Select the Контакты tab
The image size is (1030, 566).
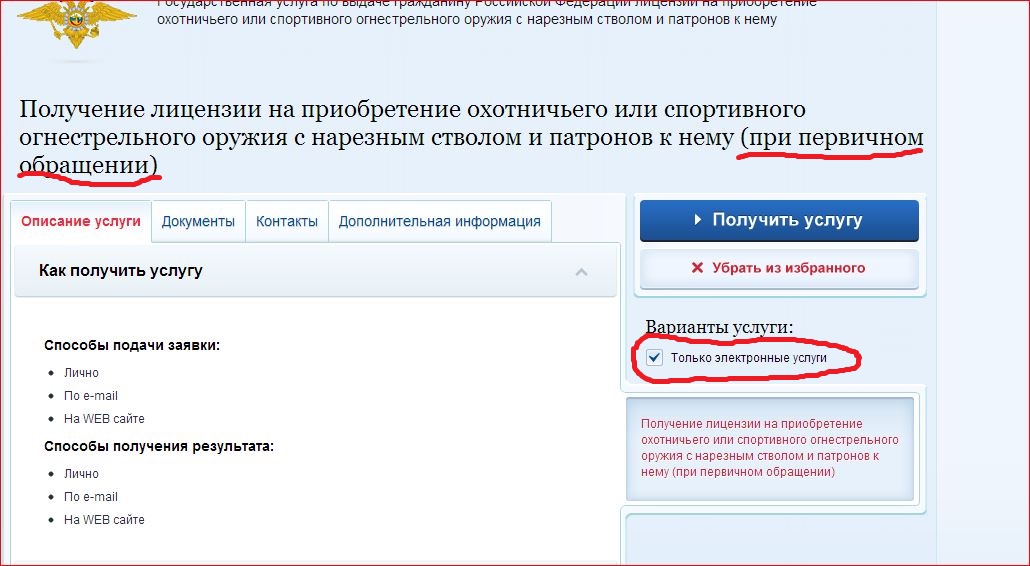(287, 222)
